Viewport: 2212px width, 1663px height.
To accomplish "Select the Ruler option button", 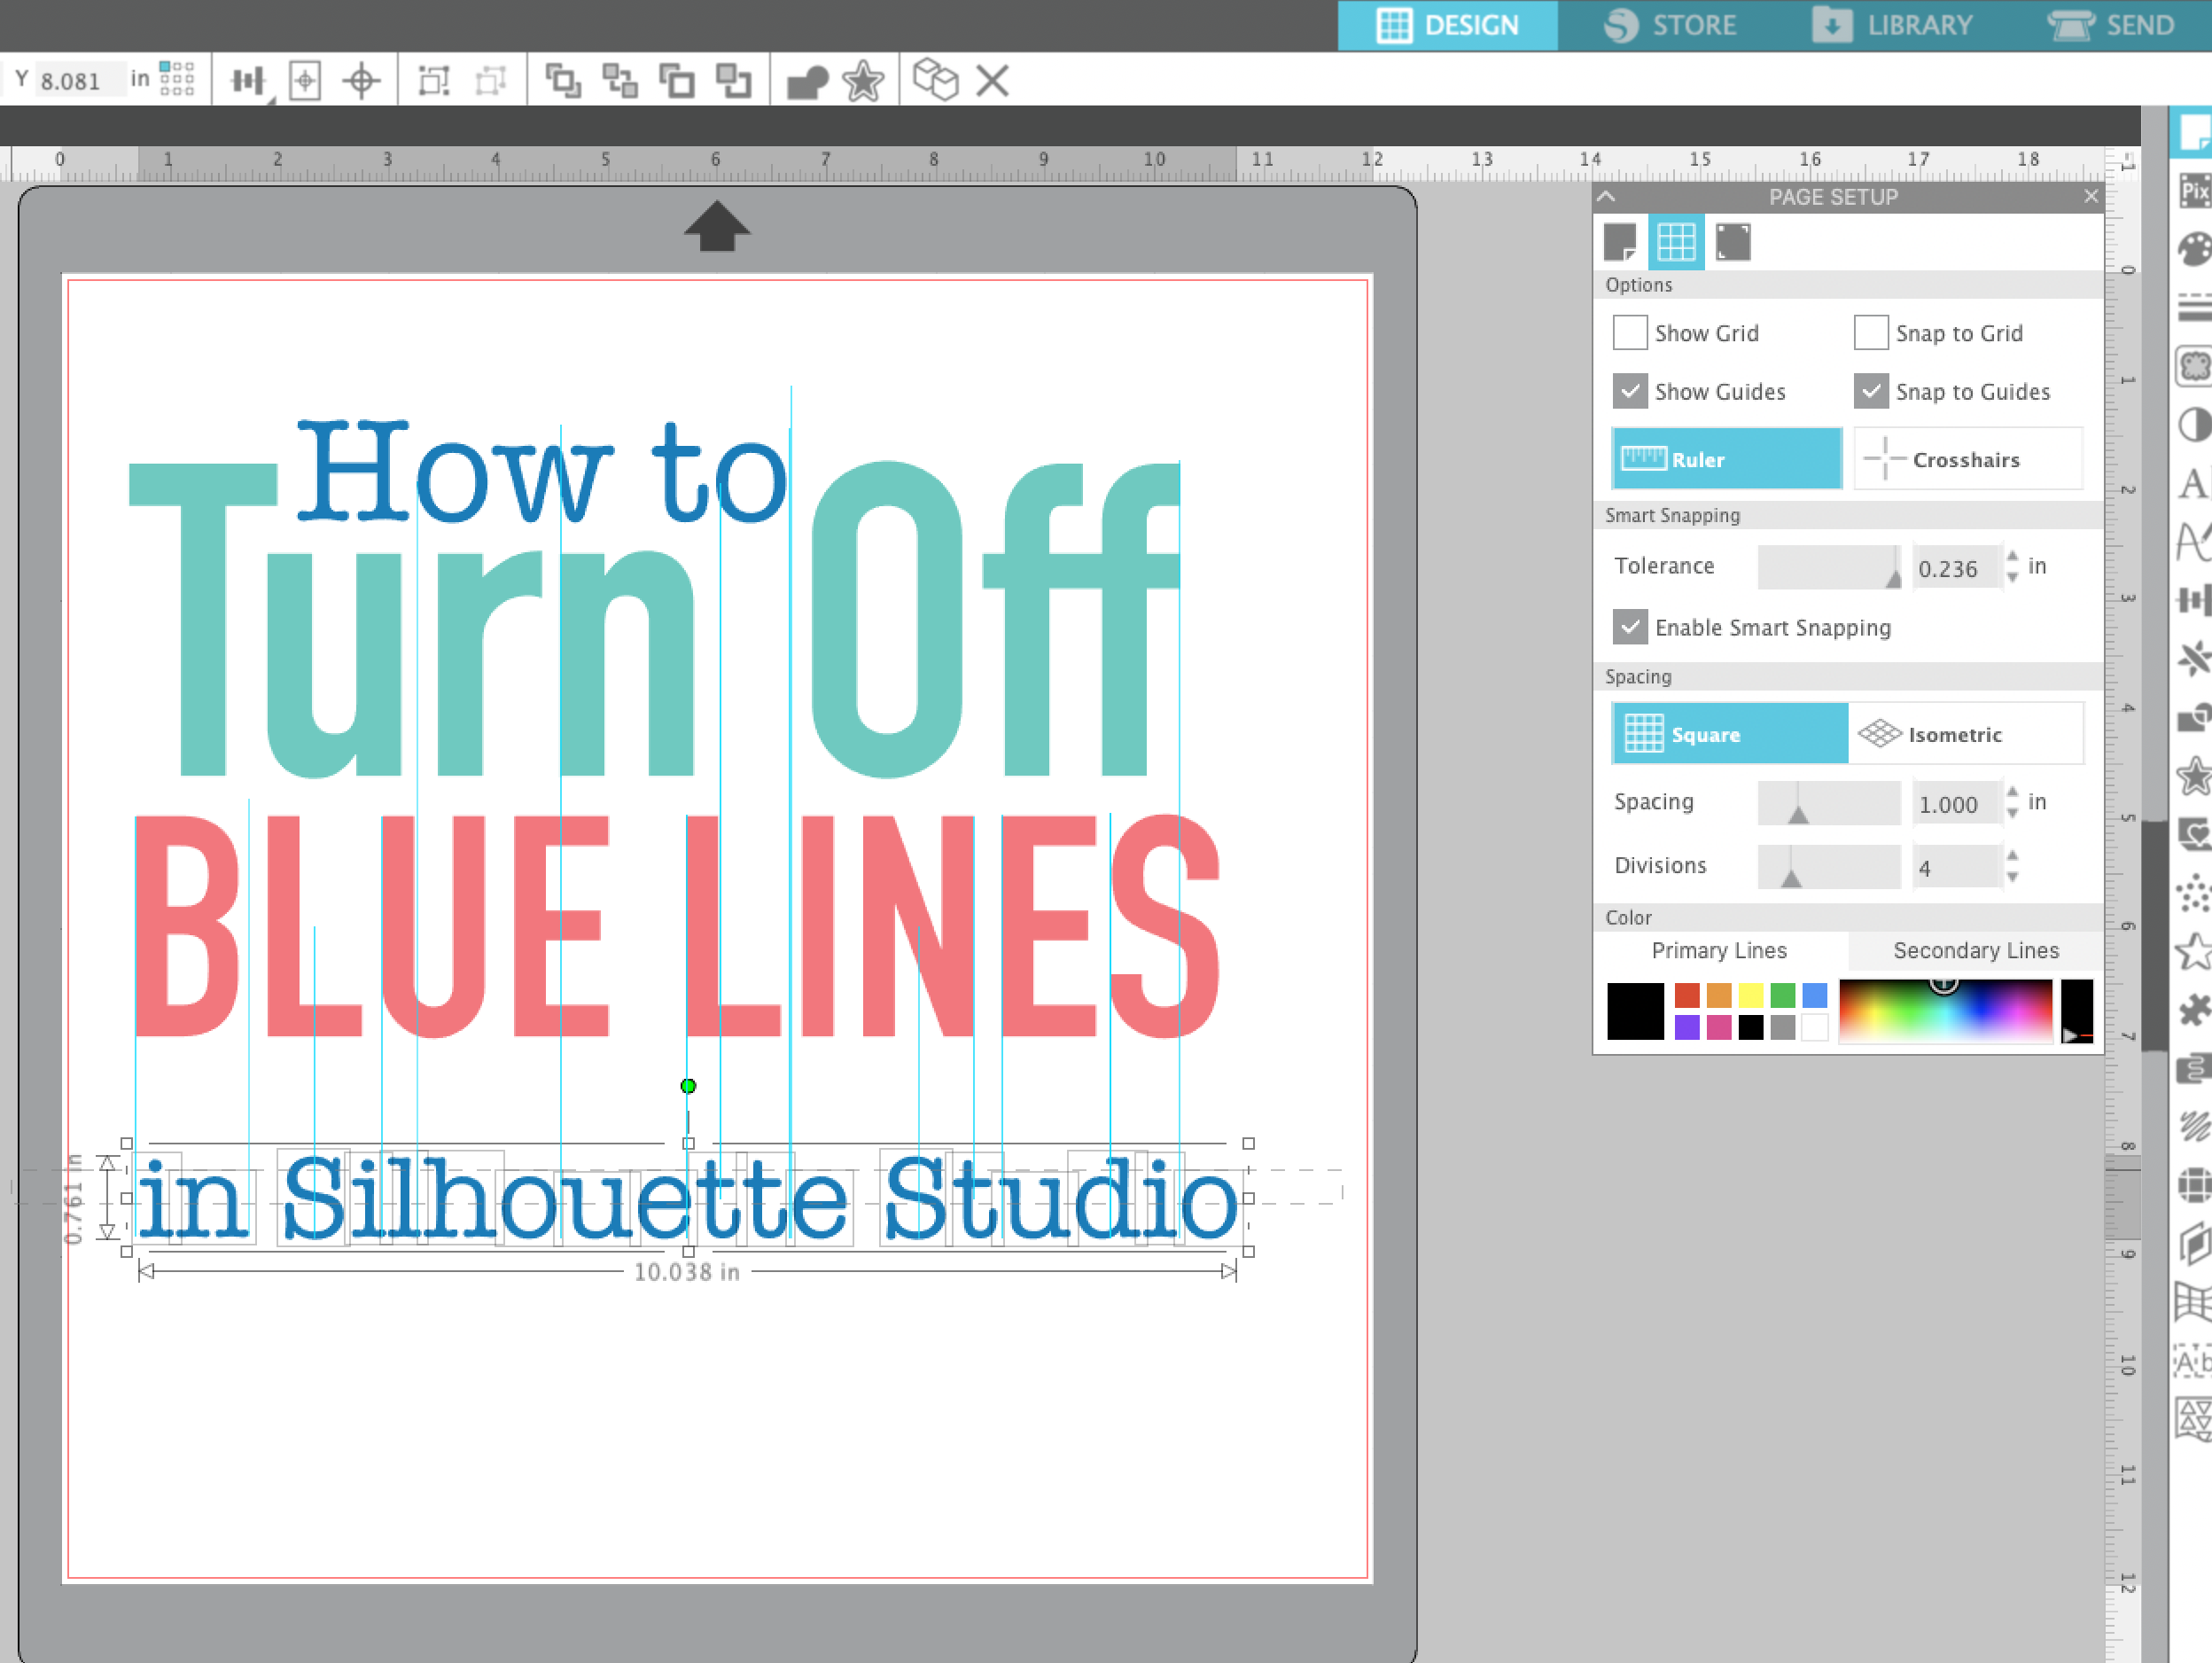I will pos(1727,459).
